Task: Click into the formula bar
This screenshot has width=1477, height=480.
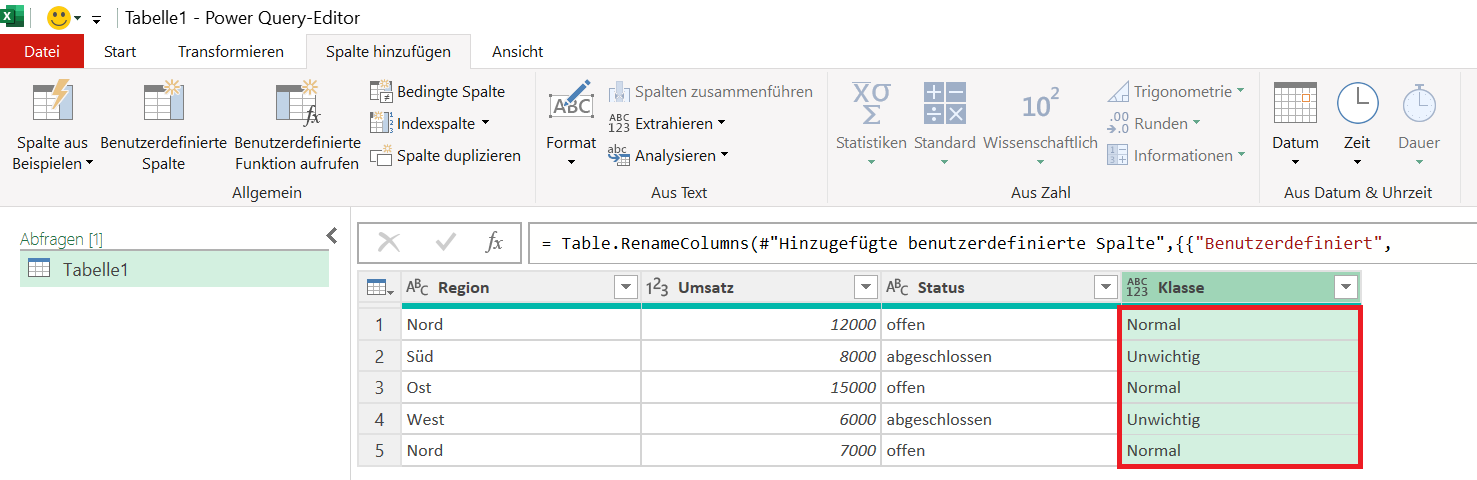Action: tap(1002, 243)
